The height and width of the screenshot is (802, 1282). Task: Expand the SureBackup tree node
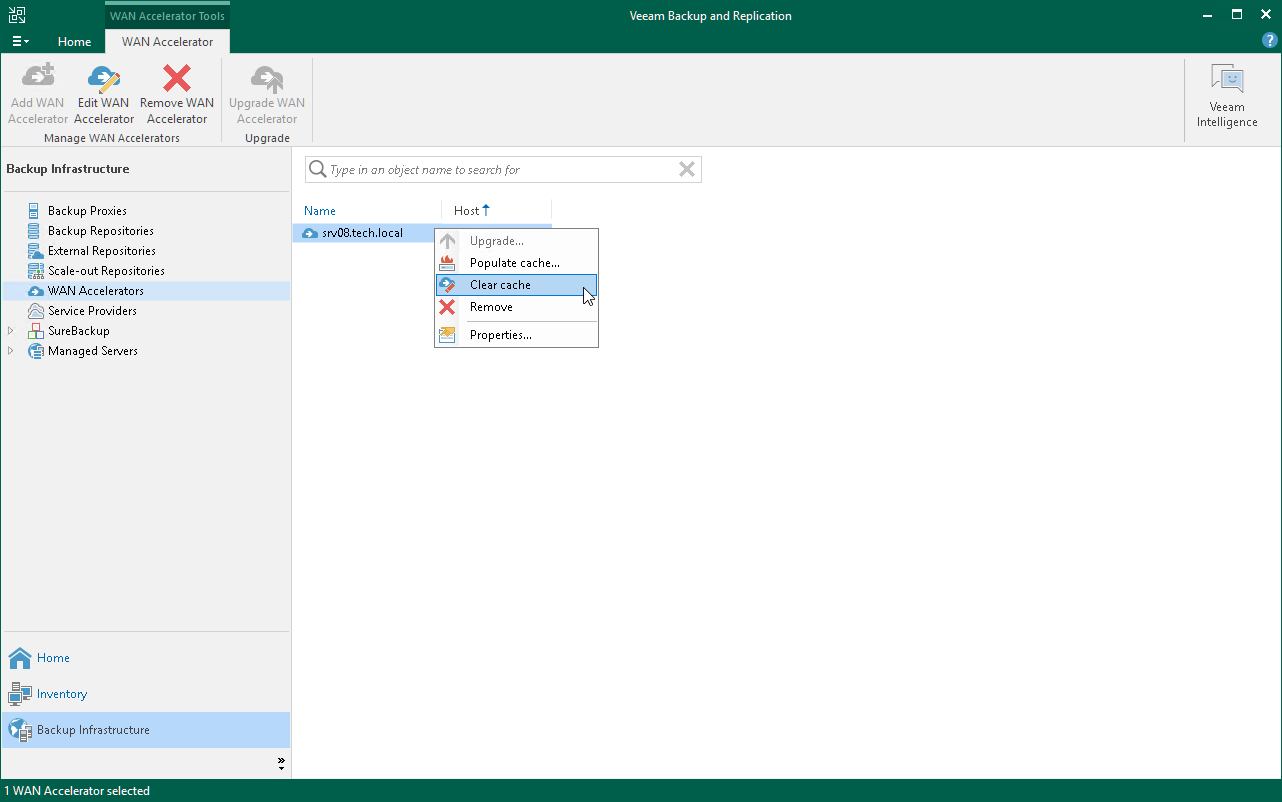tap(11, 331)
